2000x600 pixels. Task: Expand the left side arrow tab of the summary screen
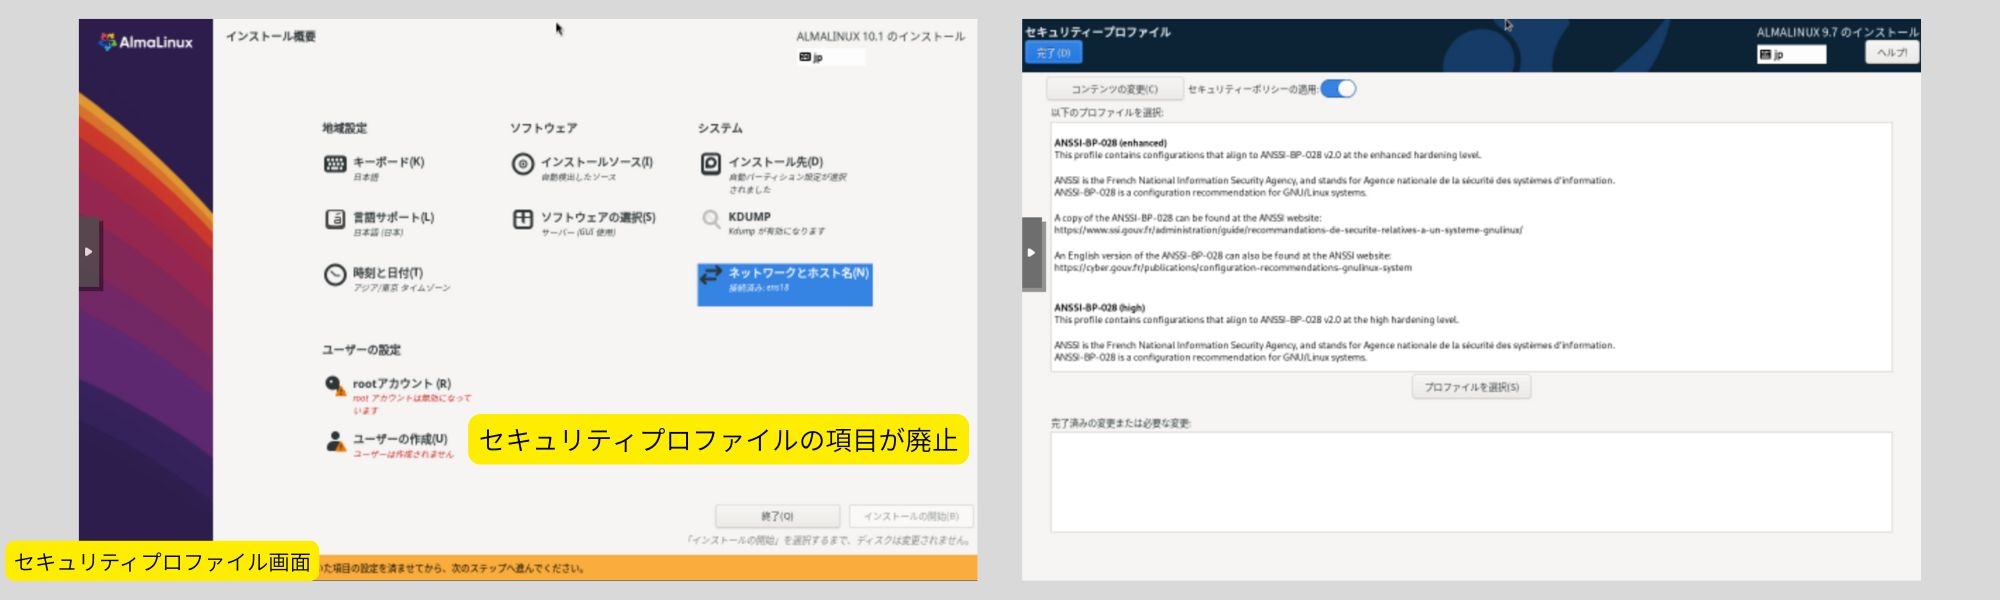click(x=89, y=252)
